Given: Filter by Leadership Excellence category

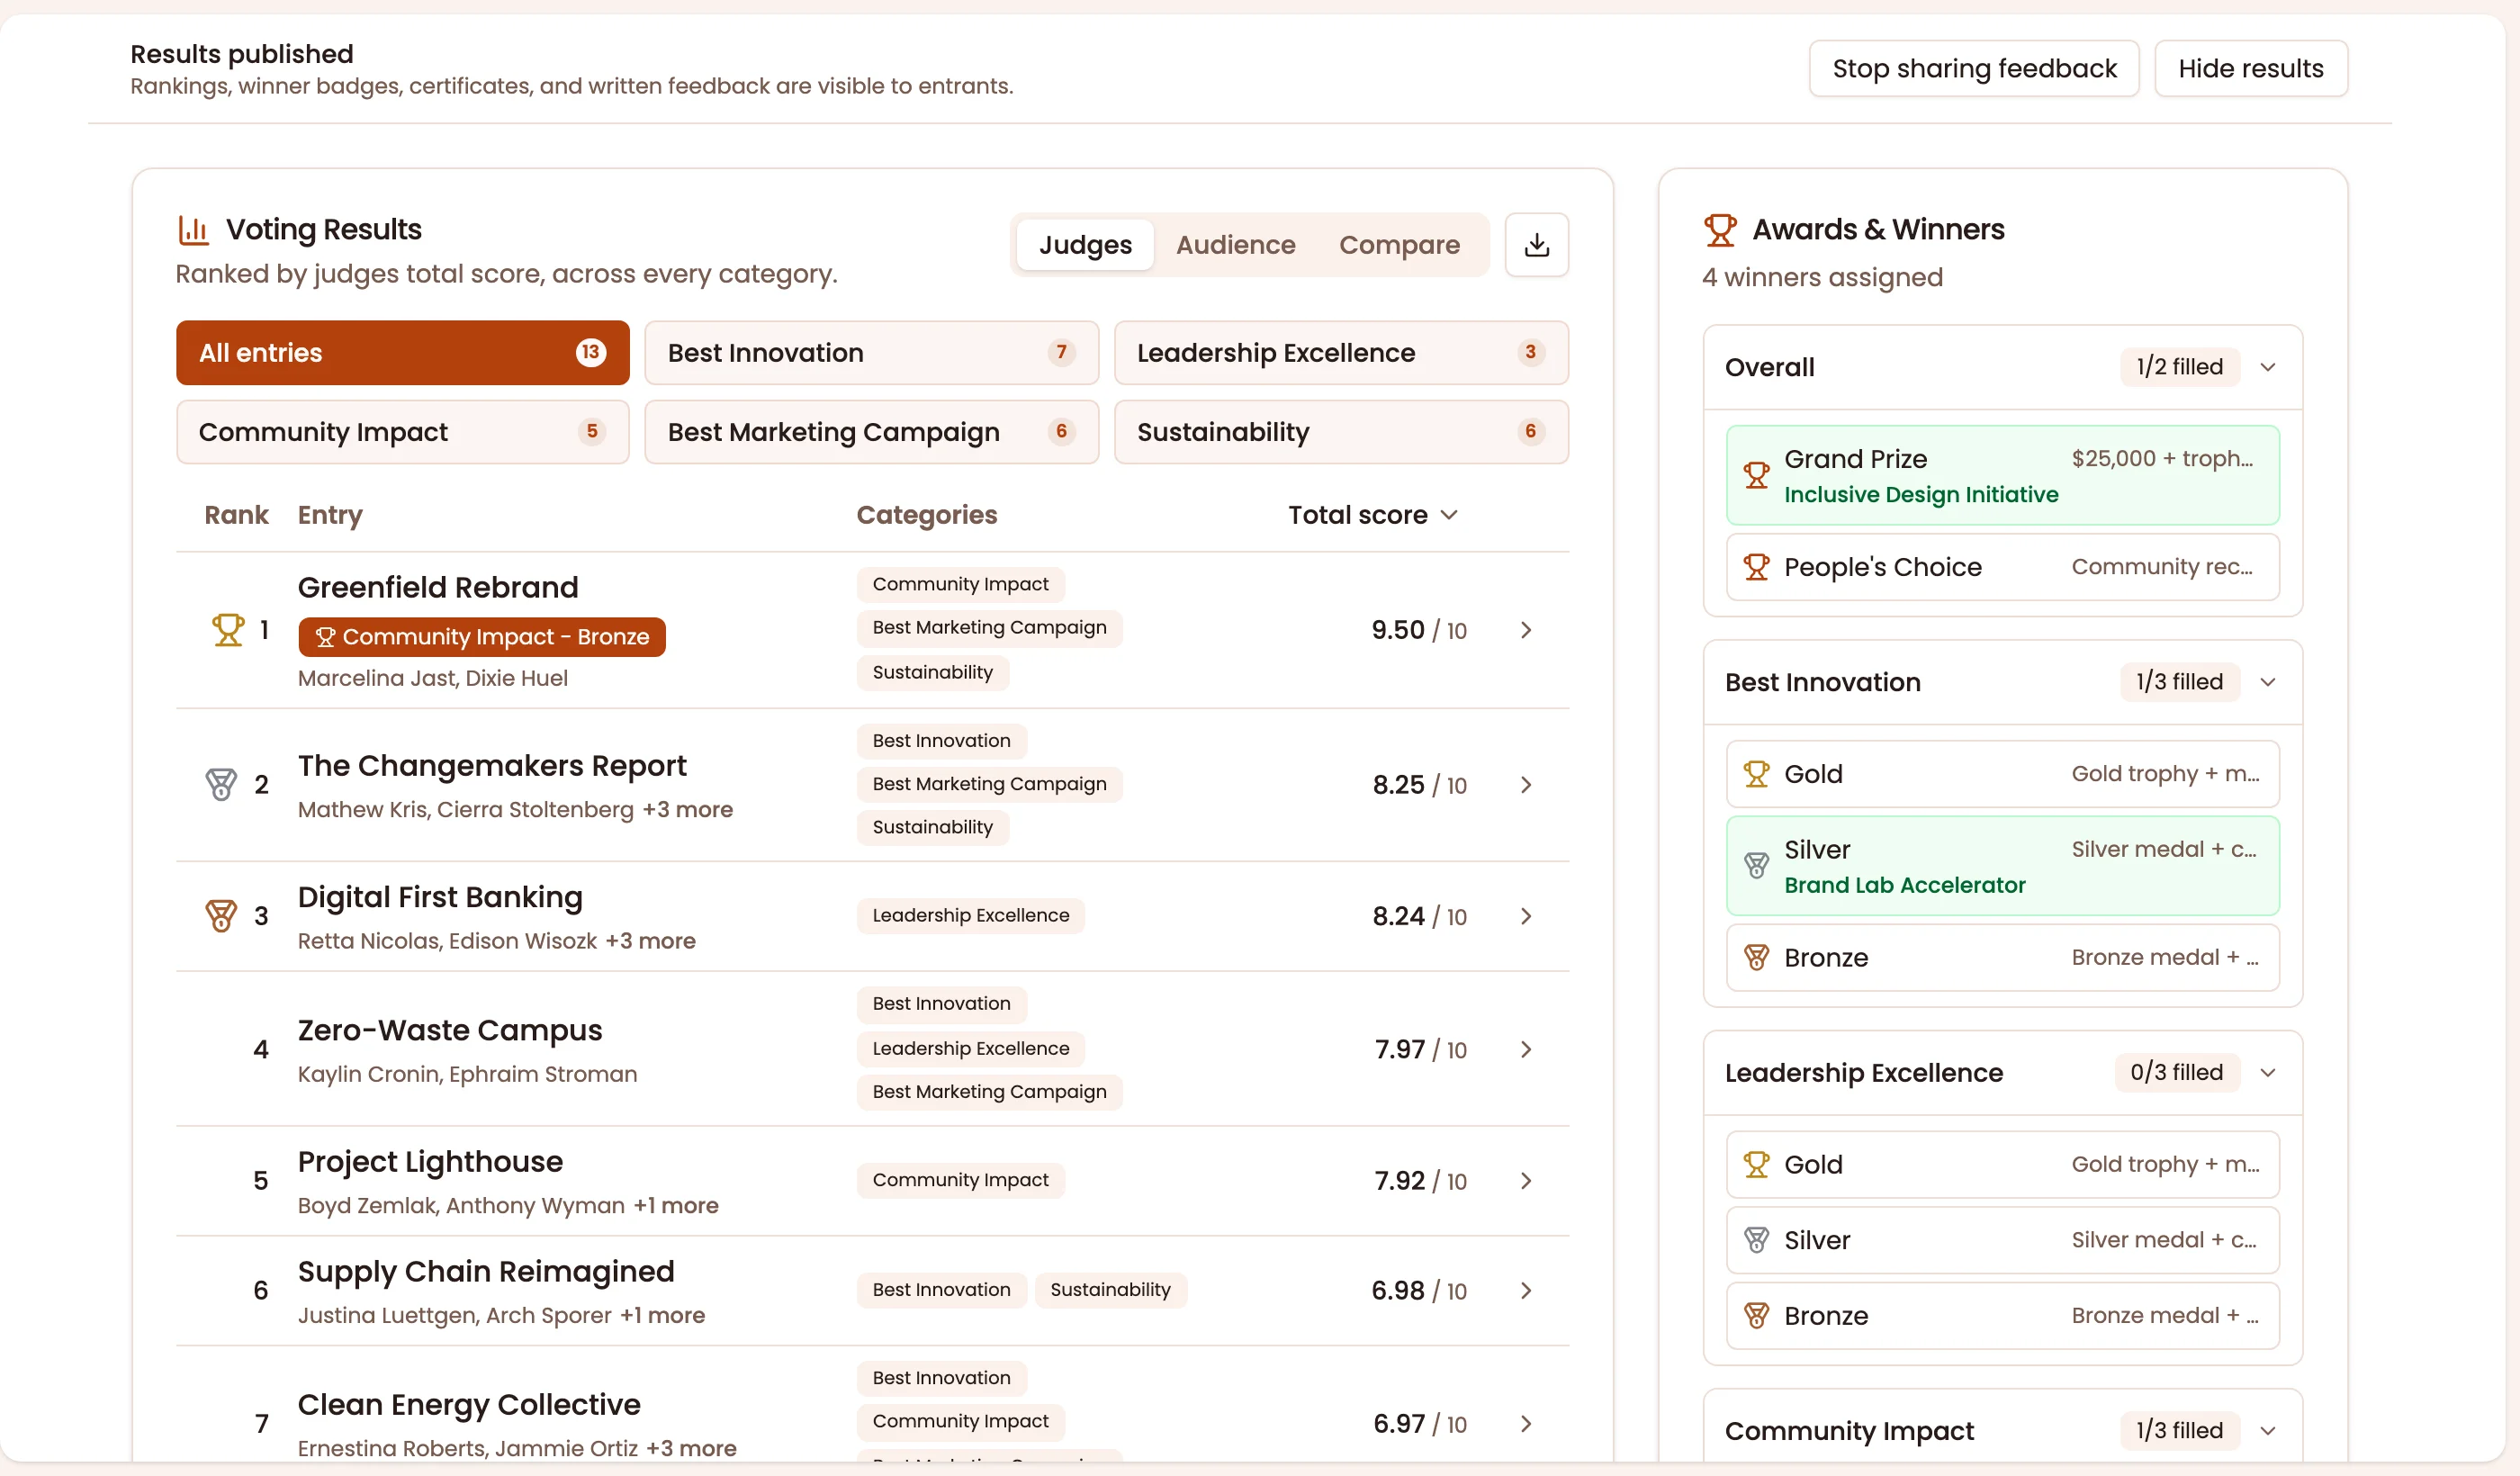Looking at the screenshot, I should point(1341,353).
